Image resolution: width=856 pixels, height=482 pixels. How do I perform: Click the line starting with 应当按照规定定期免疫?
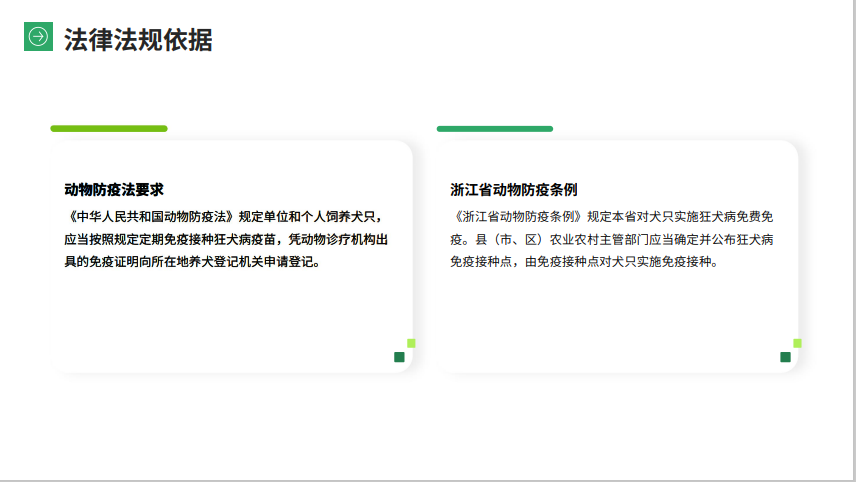(x=226, y=239)
